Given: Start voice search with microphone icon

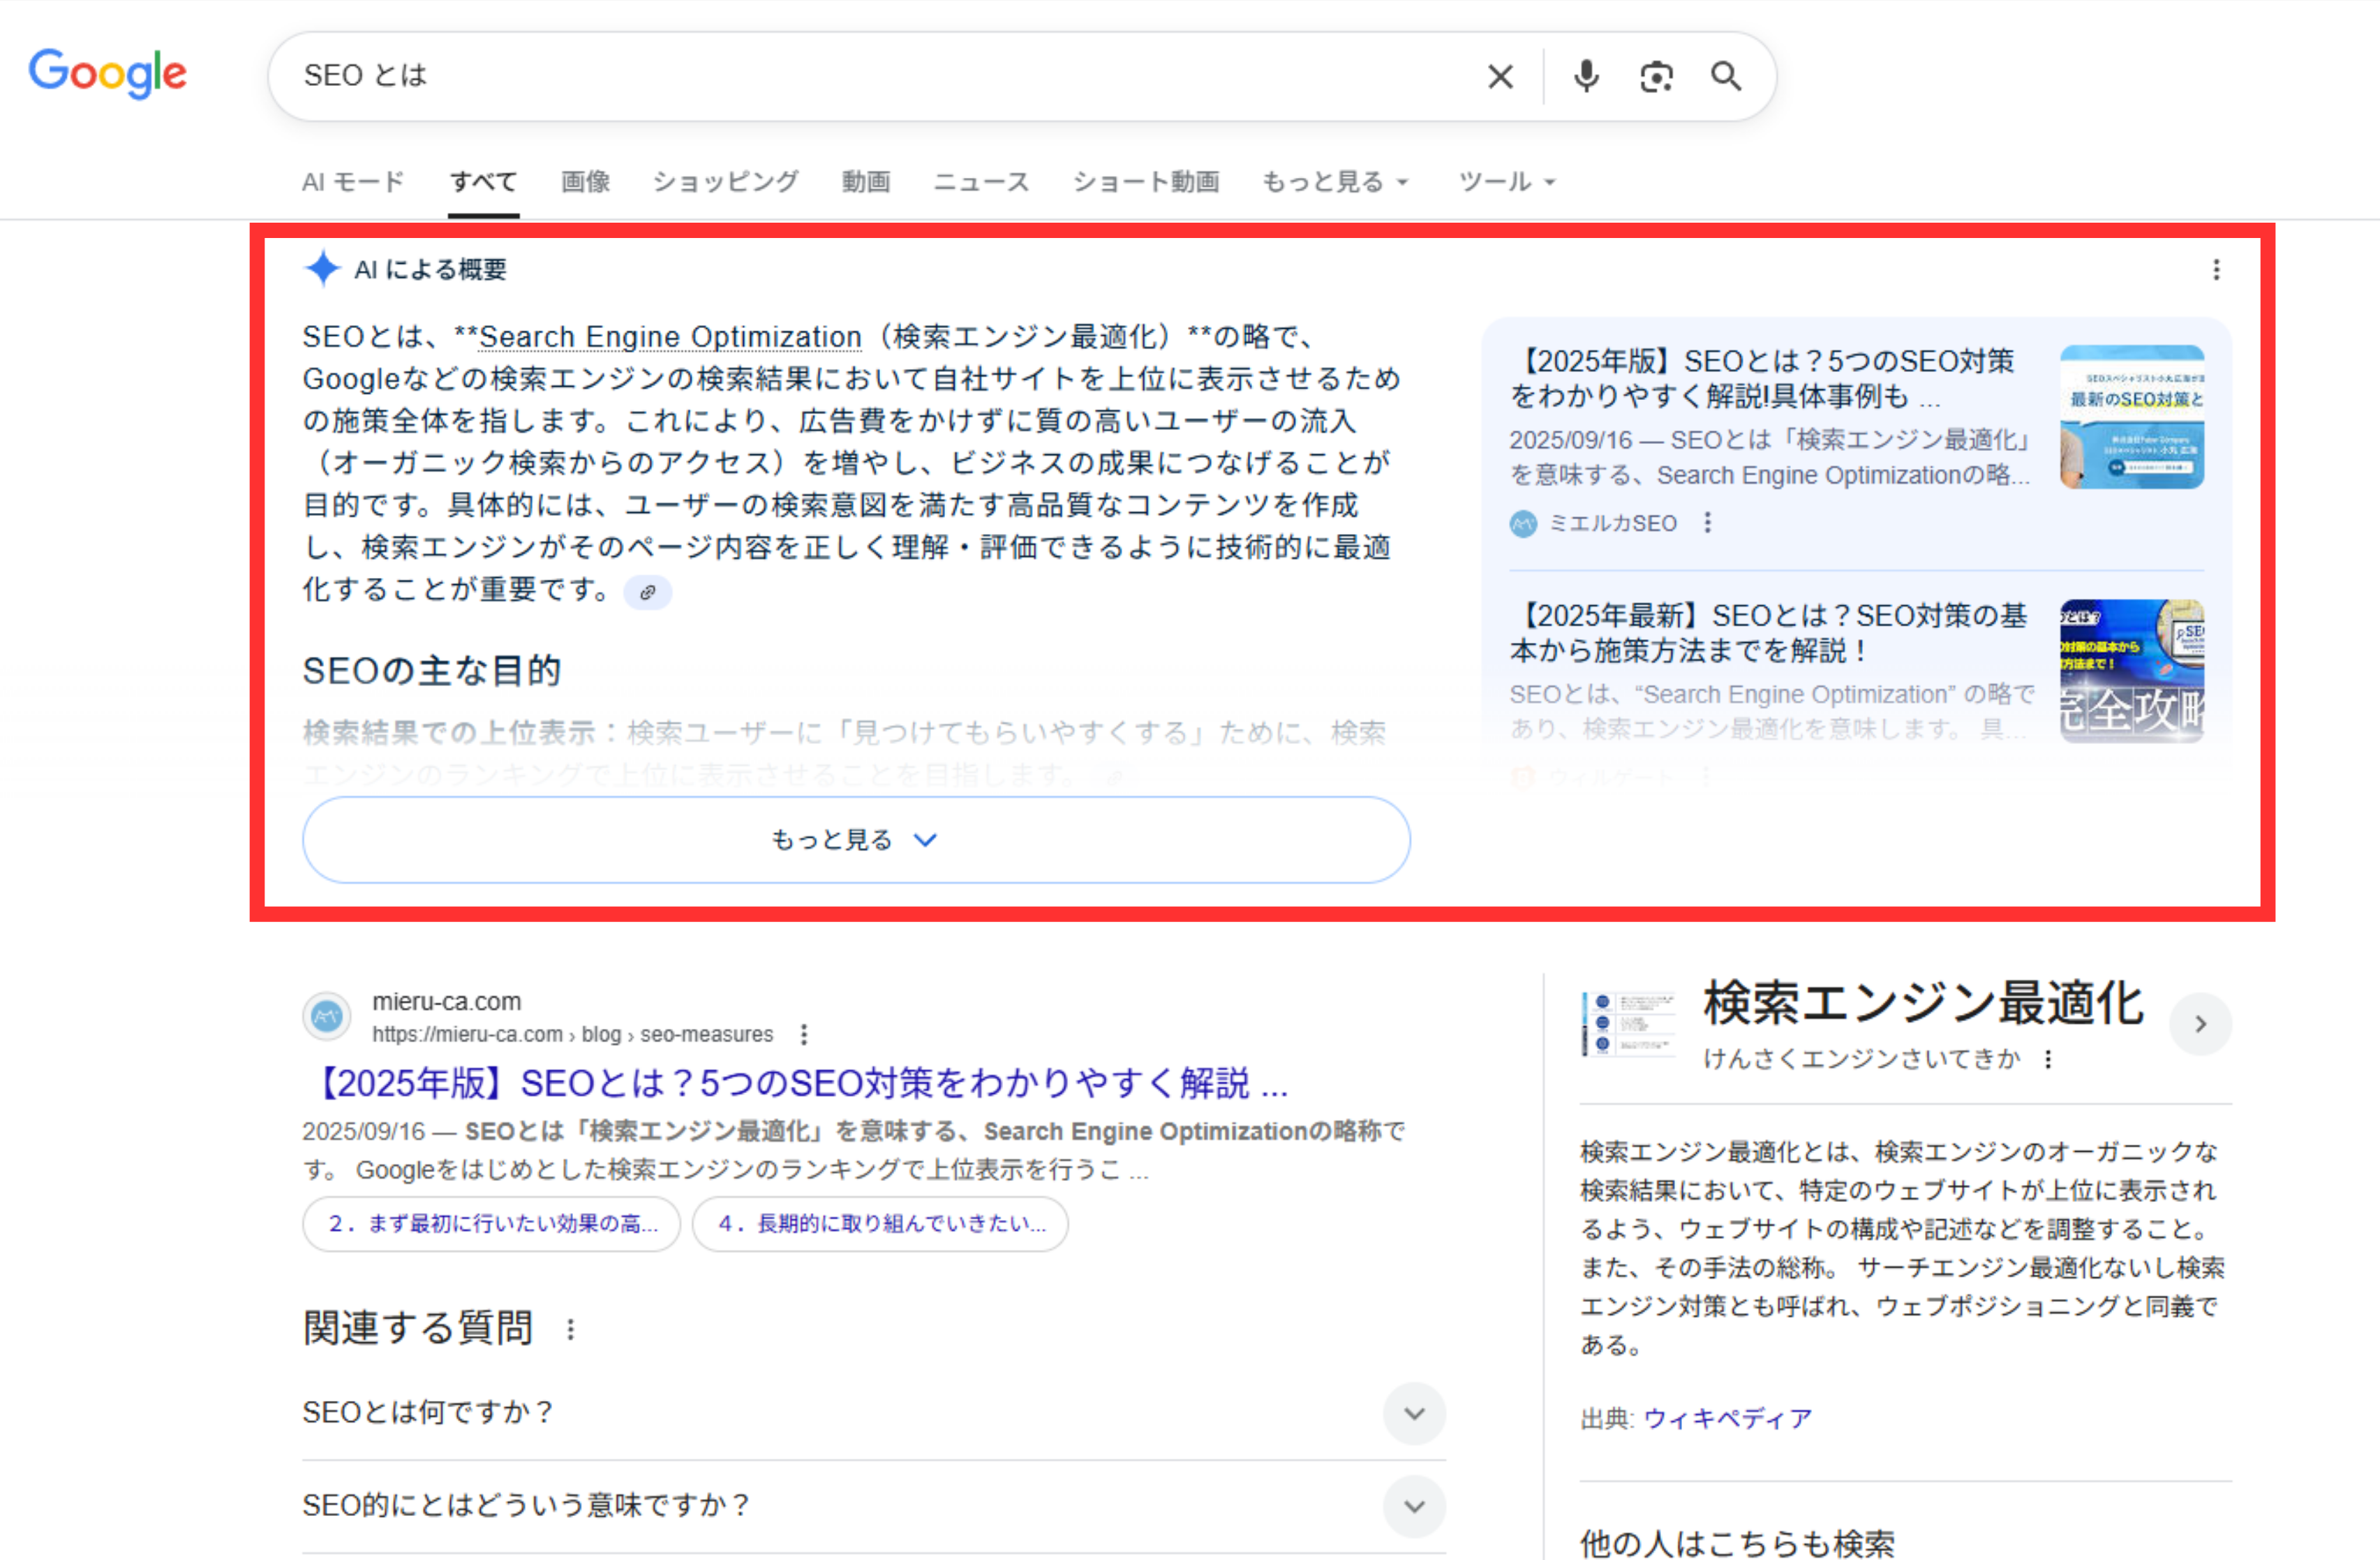Looking at the screenshot, I should tap(1586, 77).
